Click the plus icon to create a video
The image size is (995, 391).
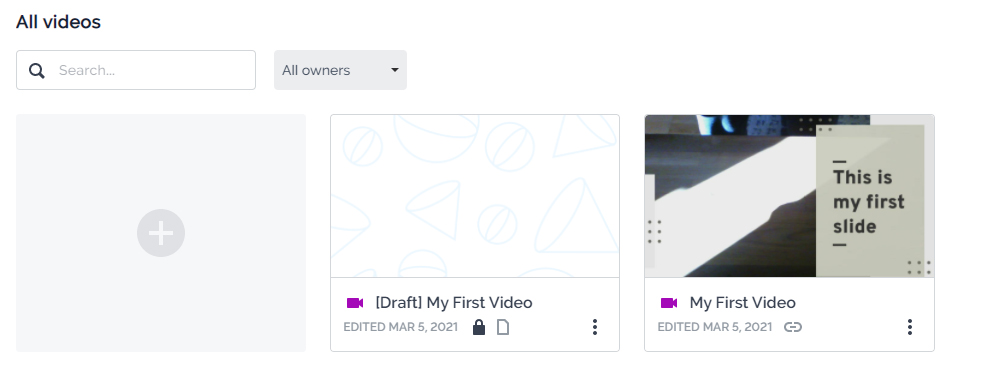pos(161,233)
